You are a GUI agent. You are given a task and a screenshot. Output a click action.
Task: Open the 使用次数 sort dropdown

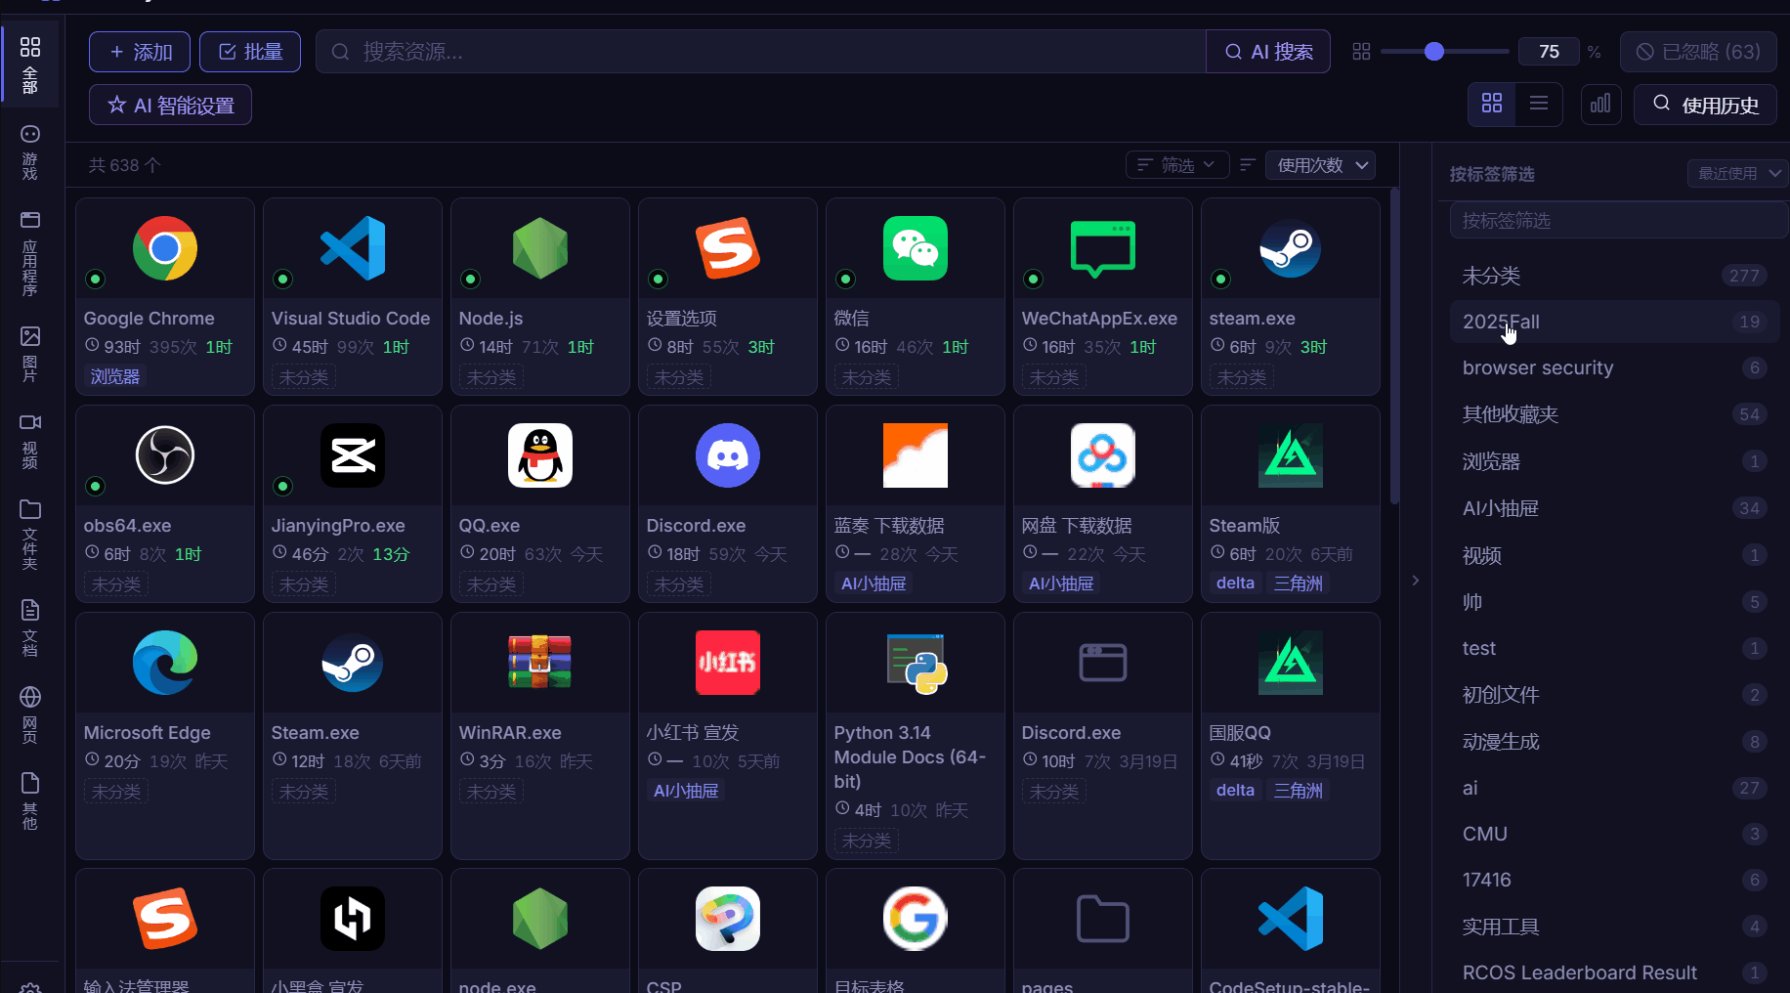pyautogui.click(x=1321, y=165)
